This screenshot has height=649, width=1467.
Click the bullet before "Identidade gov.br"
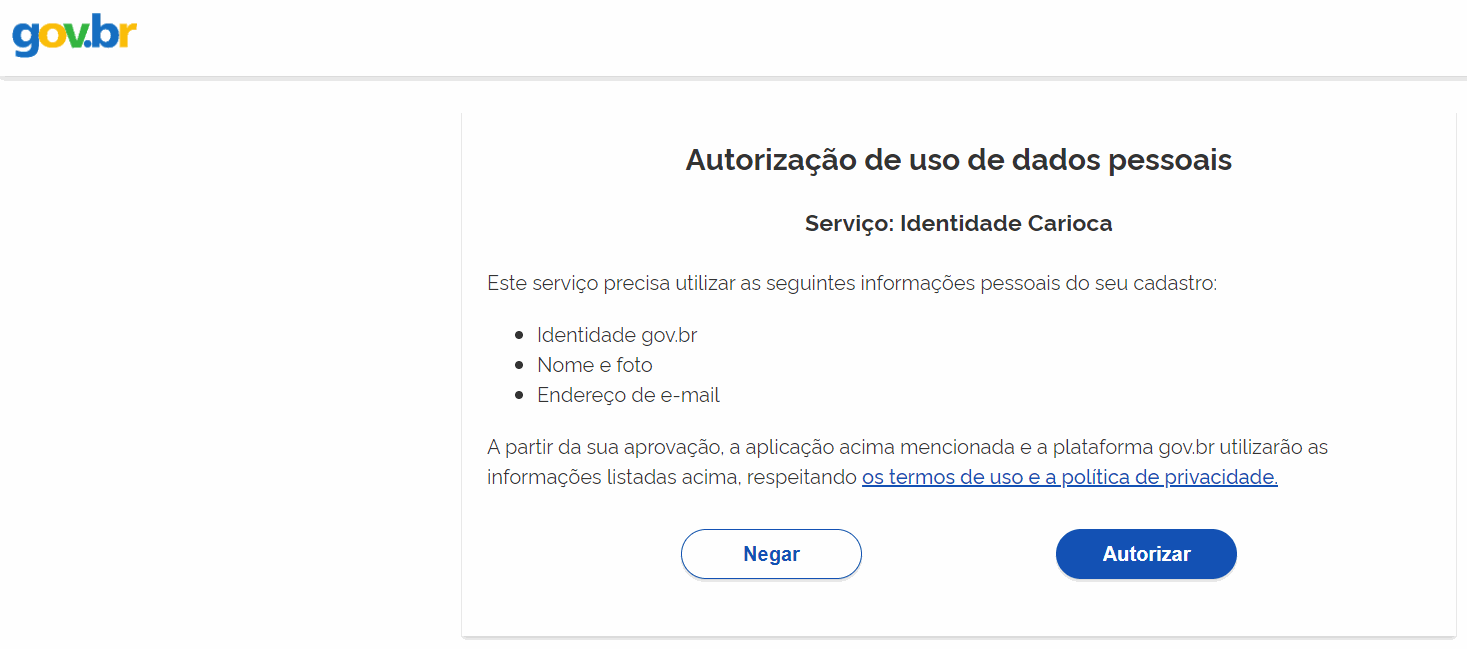[519, 336]
